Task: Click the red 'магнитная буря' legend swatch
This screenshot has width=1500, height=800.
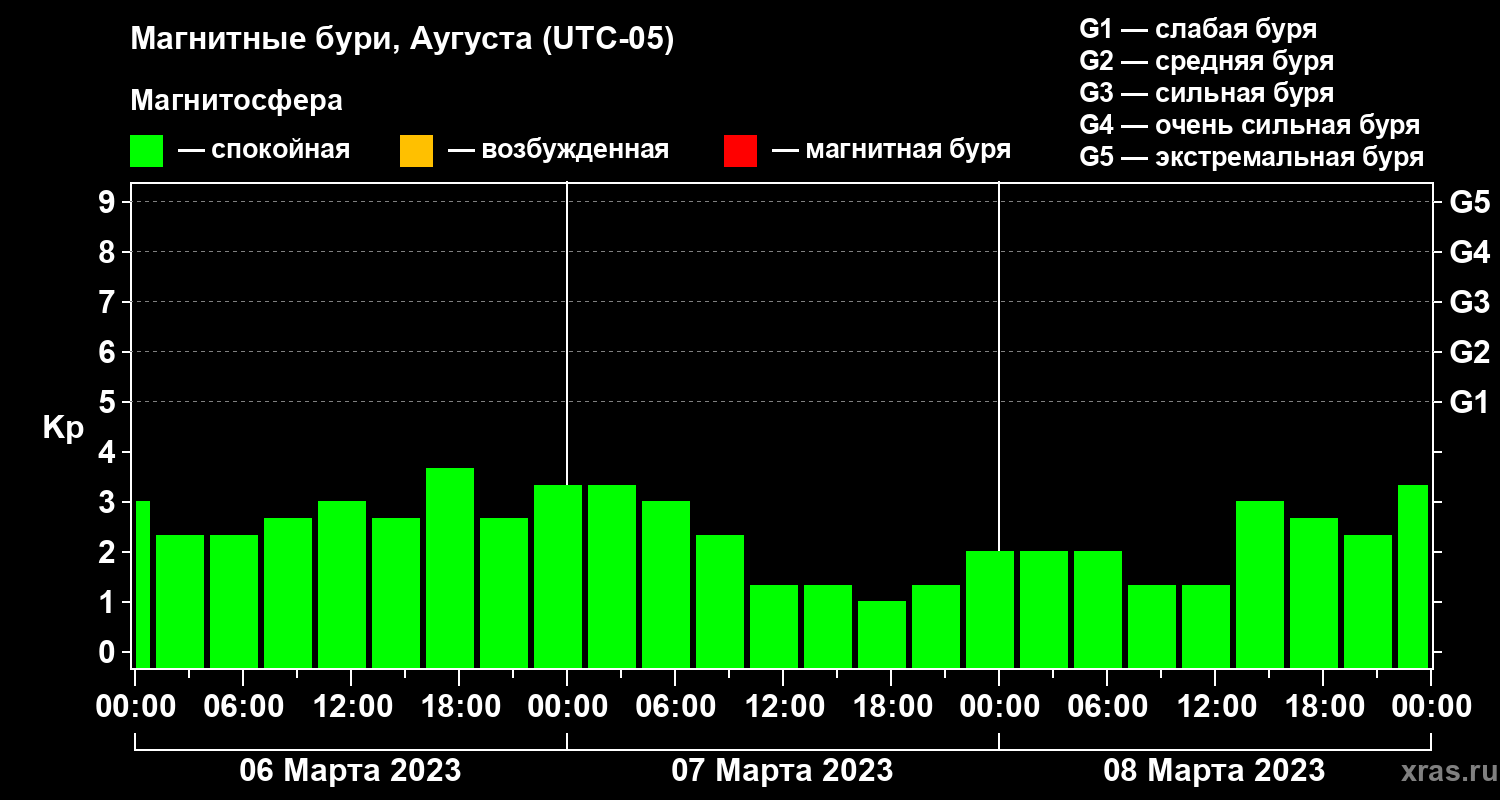Action: point(740,151)
